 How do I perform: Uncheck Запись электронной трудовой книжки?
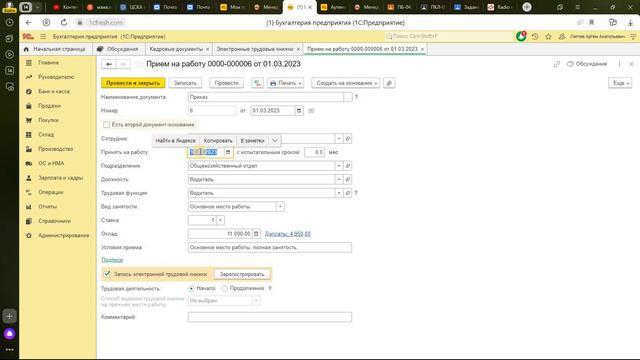[x=107, y=274]
